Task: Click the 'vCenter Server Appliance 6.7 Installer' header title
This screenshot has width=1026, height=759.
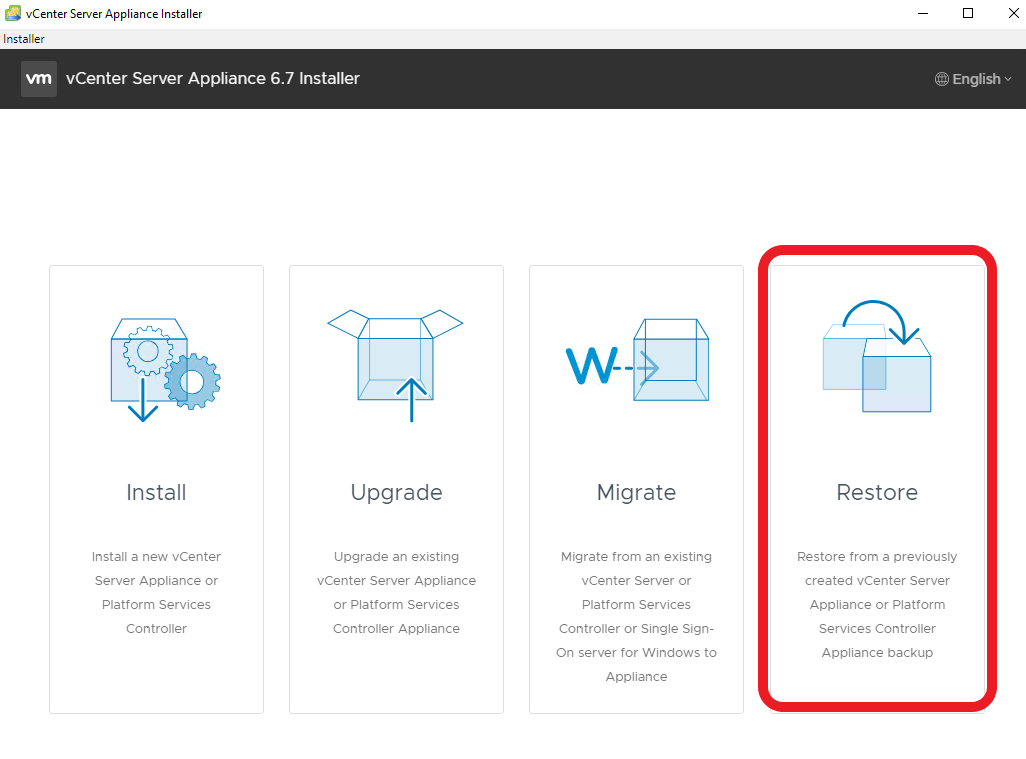Action: point(213,79)
